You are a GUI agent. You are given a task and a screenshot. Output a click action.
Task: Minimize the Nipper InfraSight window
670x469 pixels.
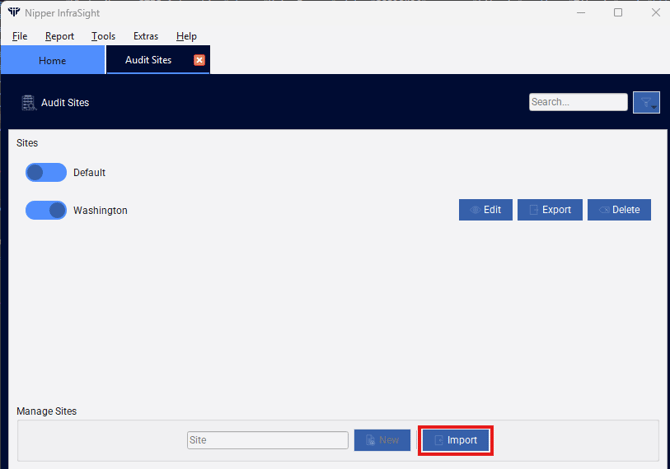point(581,12)
